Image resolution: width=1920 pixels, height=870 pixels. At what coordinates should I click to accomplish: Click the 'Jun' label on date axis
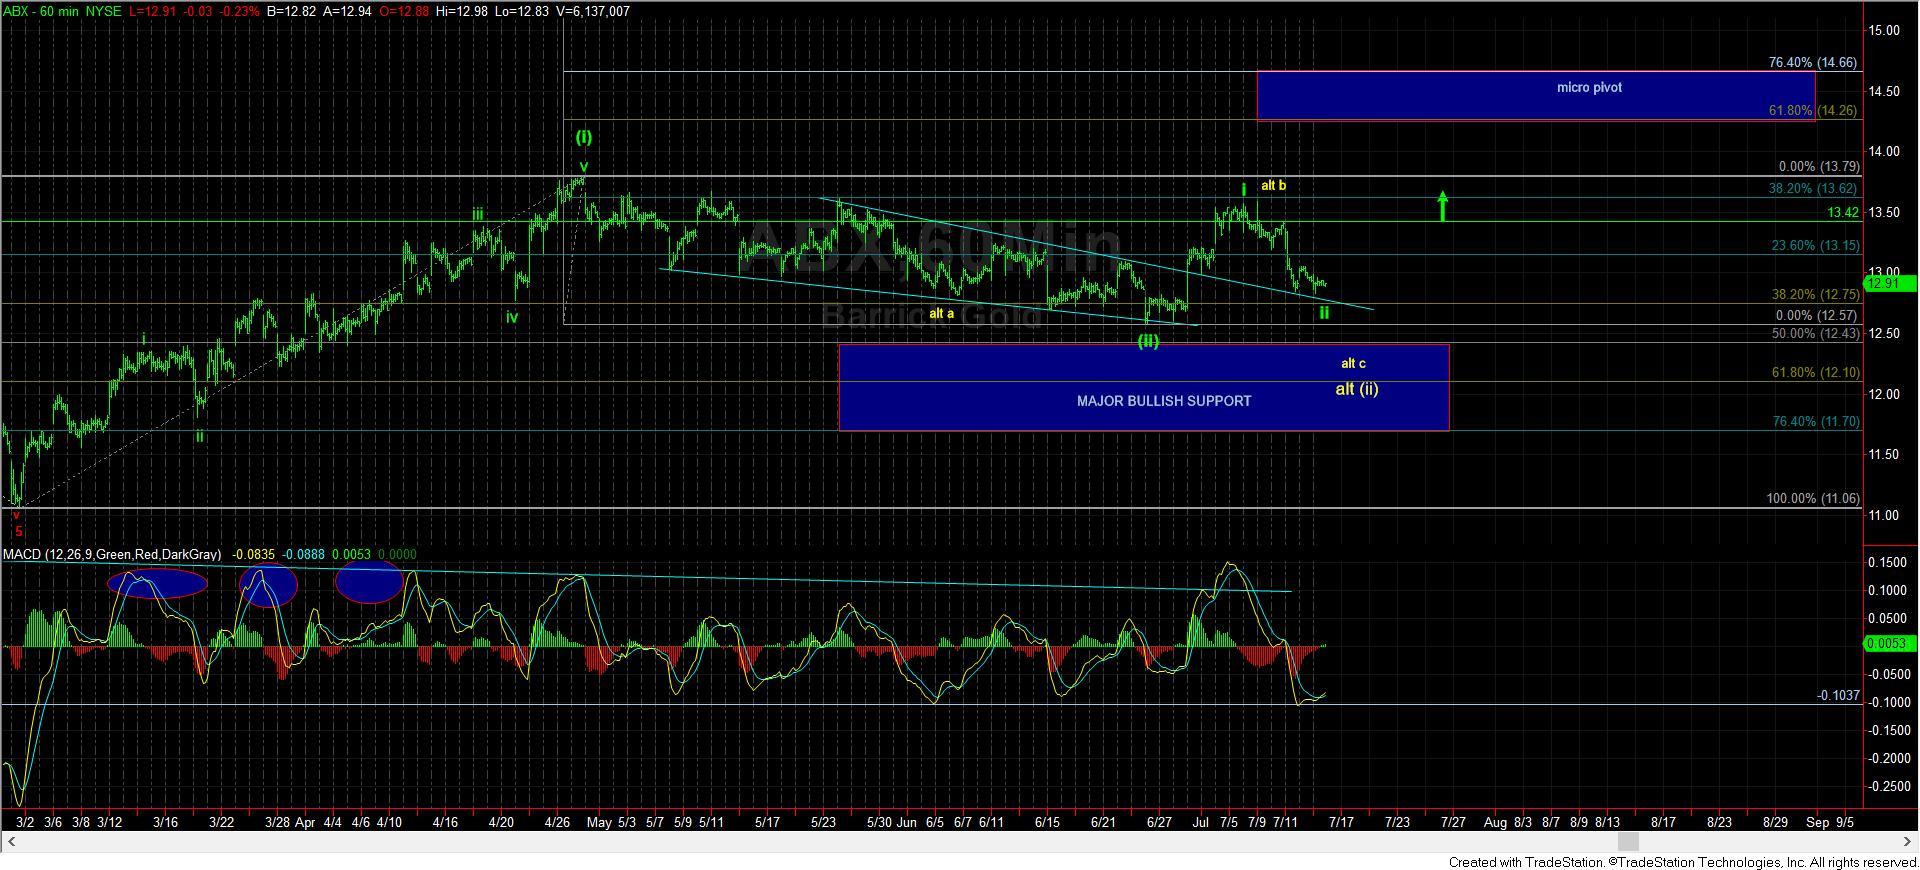(x=907, y=823)
